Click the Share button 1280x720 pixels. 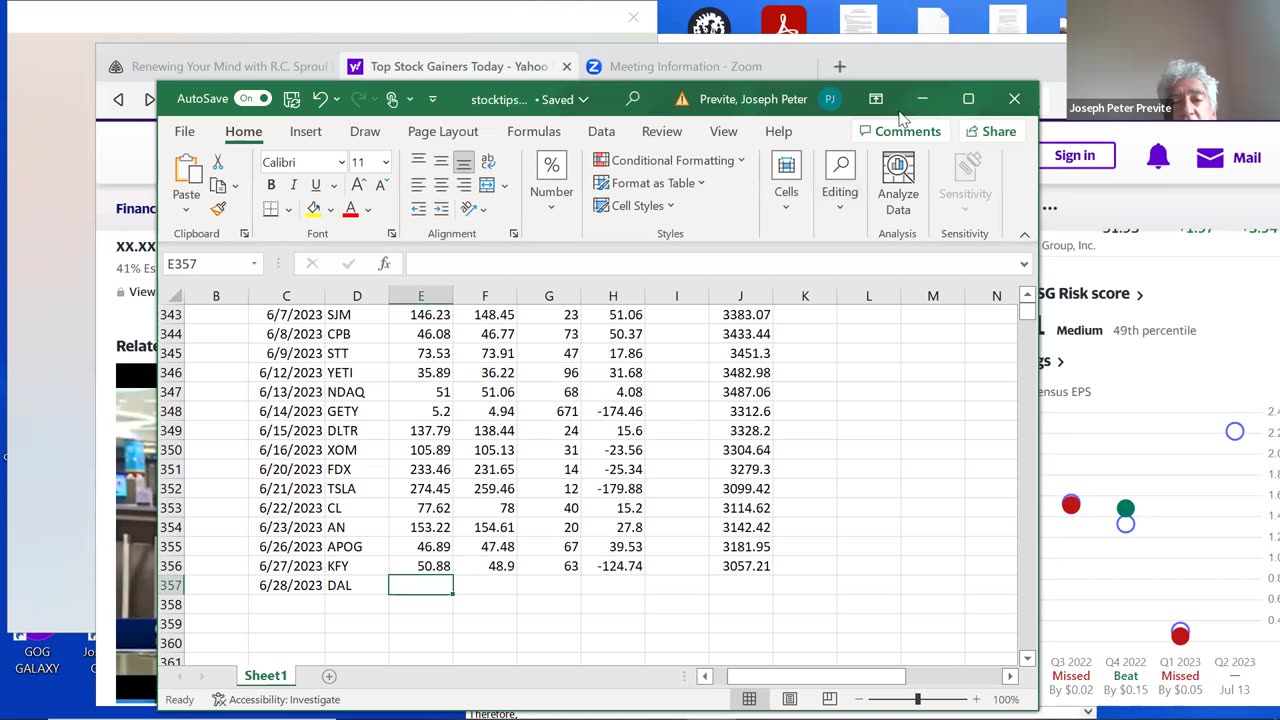(x=991, y=131)
